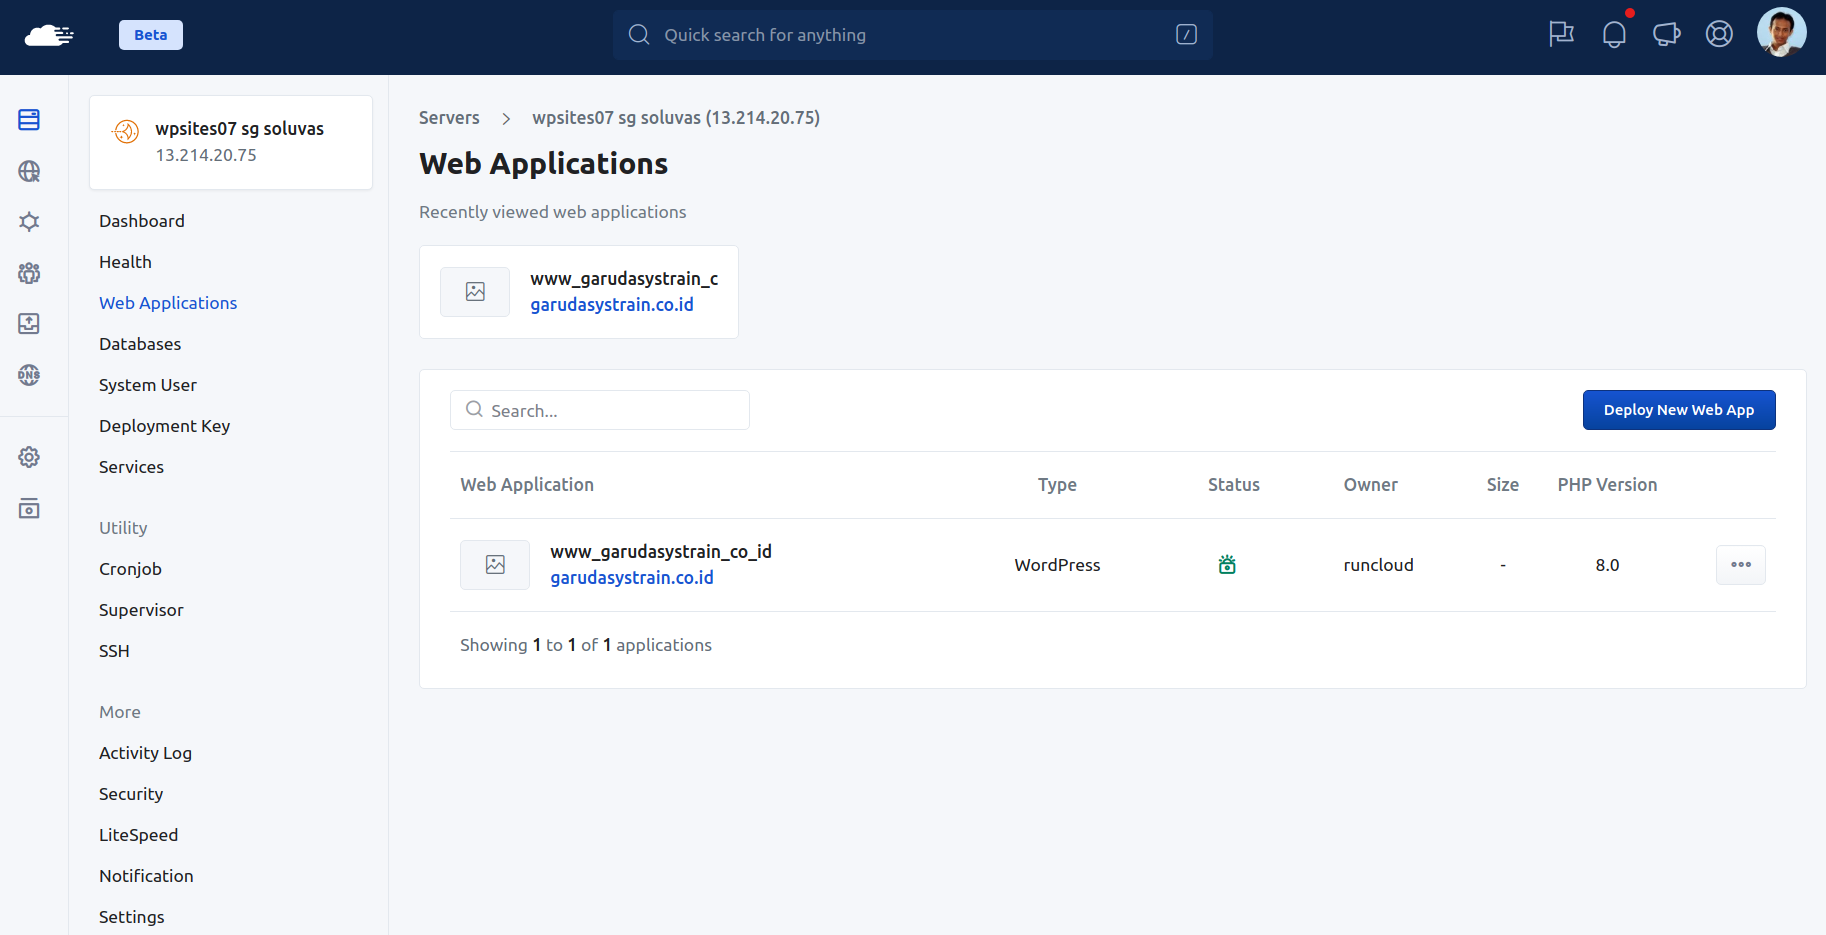Sort by Size column header

[x=1503, y=485]
